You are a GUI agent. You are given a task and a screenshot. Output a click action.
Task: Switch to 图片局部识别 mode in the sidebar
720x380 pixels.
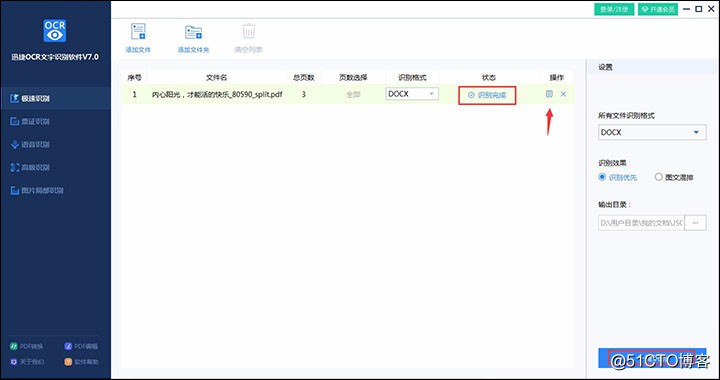pyautogui.click(x=55, y=190)
